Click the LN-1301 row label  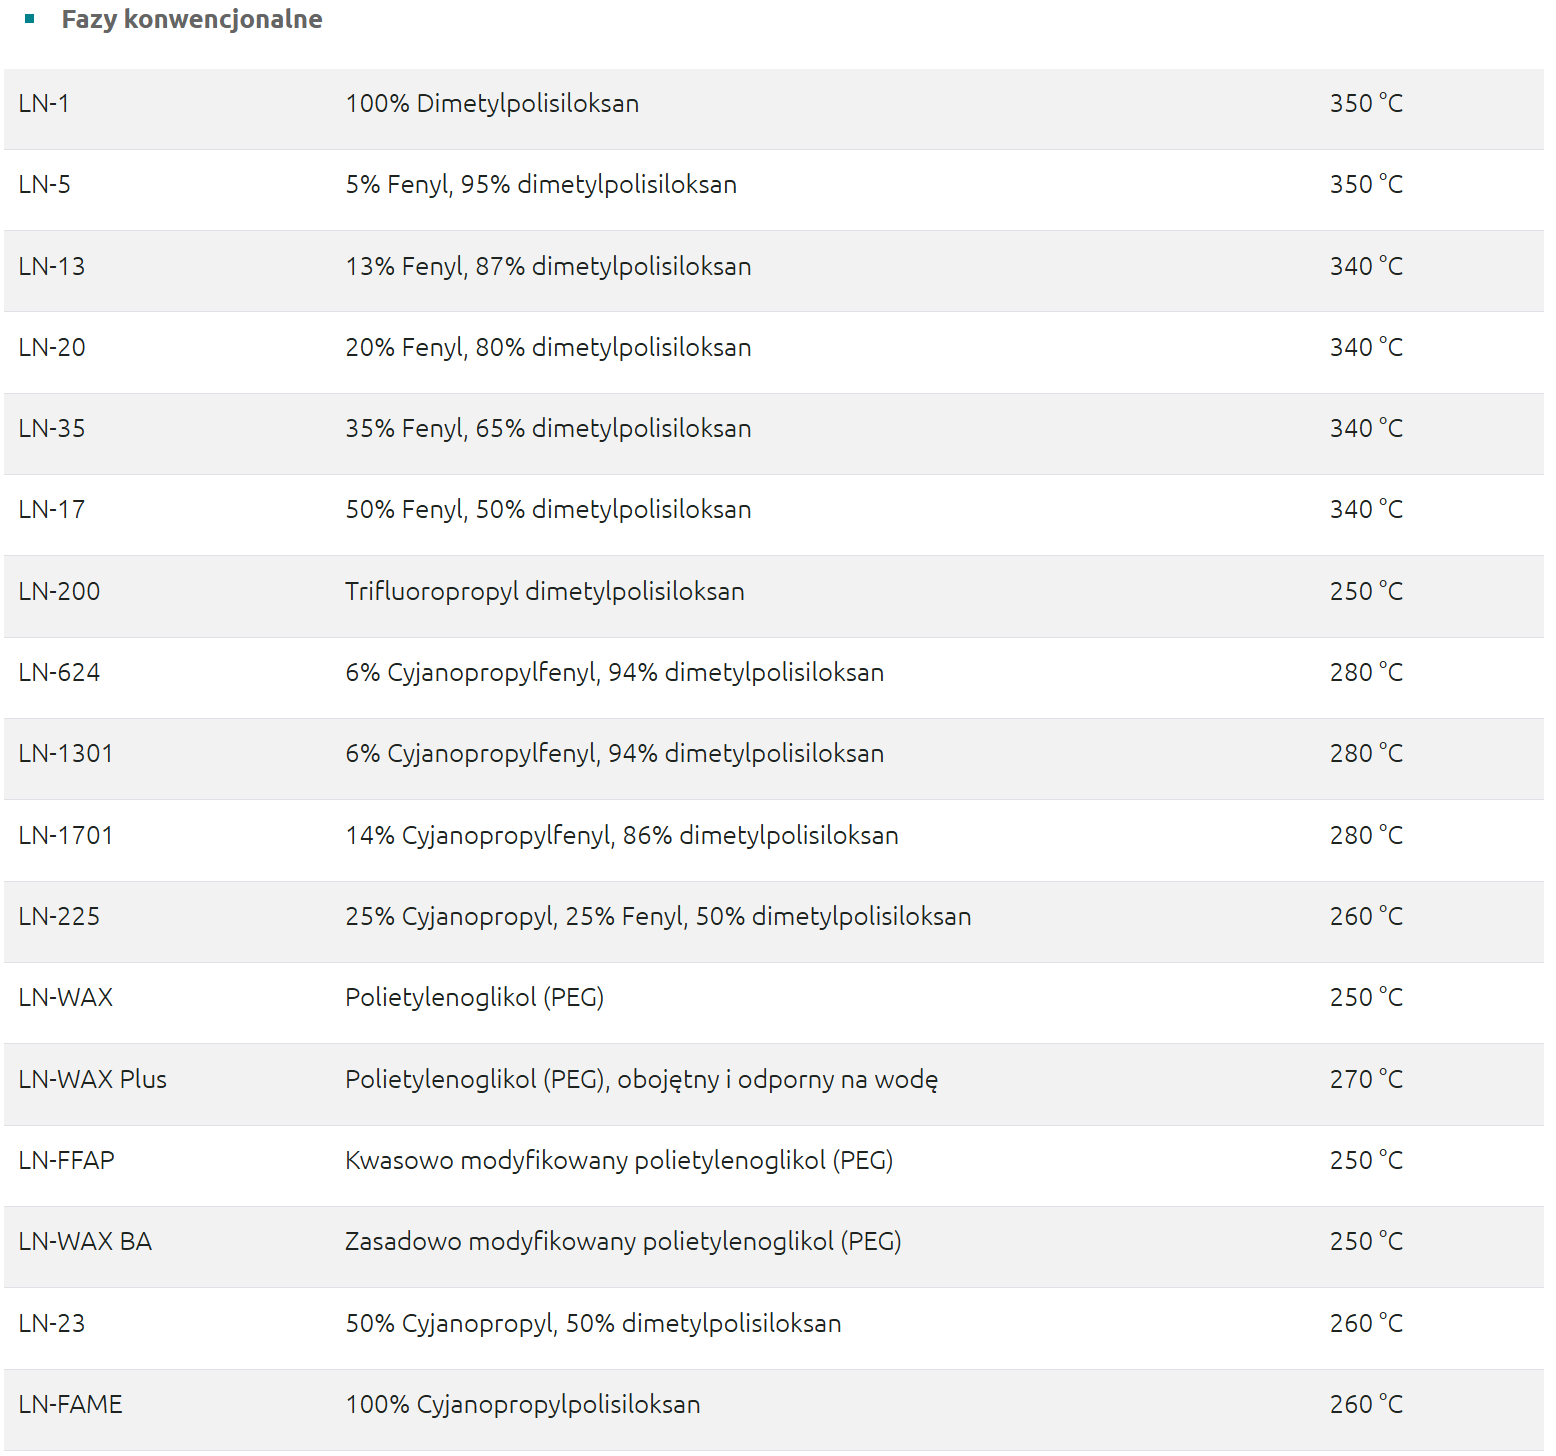click(x=66, y=753)
